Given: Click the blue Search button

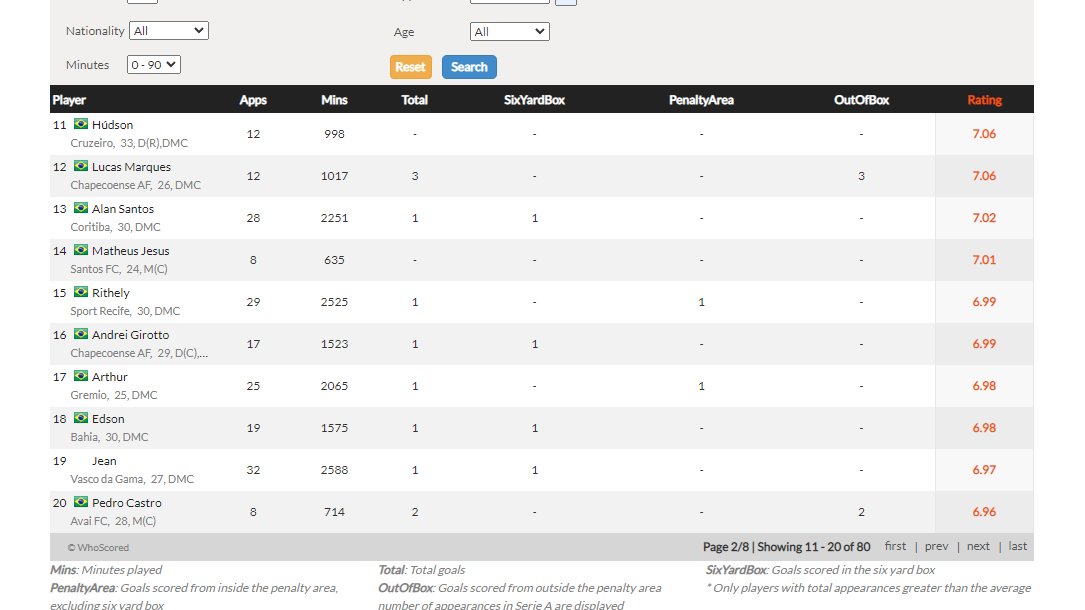Looking at the screenshot, I should (469, 67).
